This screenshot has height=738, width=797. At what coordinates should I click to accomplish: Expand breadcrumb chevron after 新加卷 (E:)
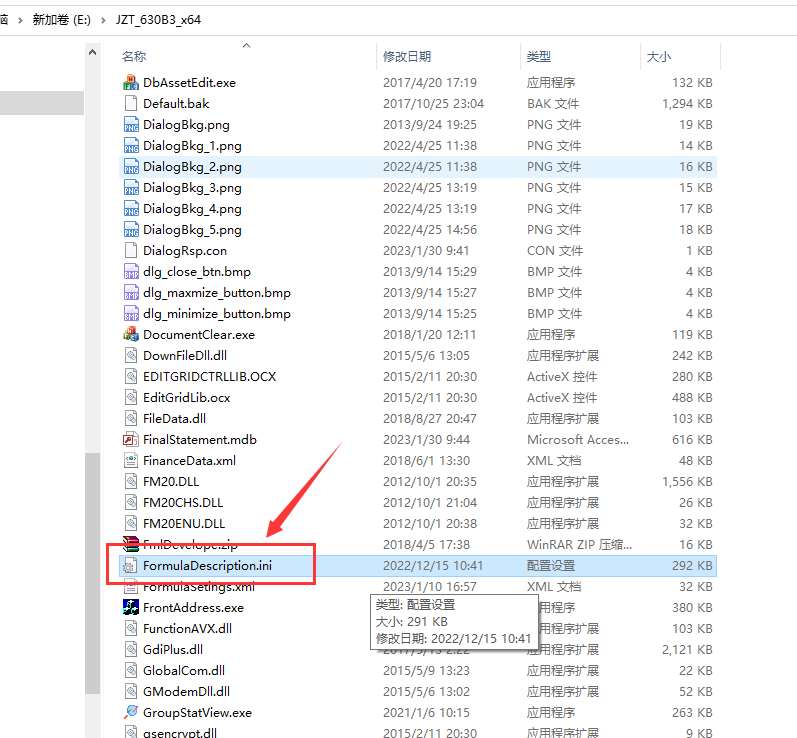coord(104,20)
